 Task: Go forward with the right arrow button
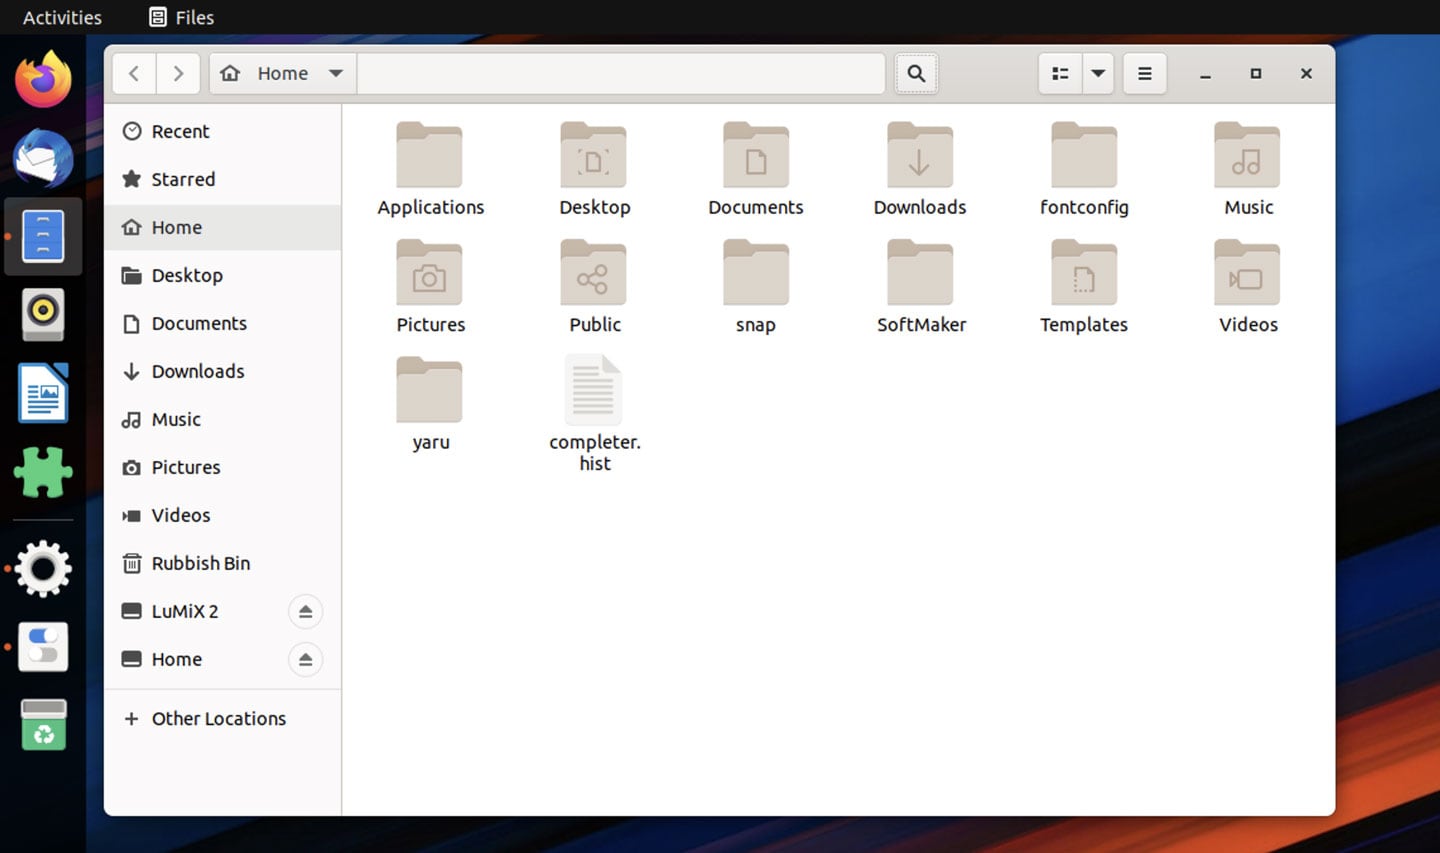pyautogui.click(x=178, y=73)
